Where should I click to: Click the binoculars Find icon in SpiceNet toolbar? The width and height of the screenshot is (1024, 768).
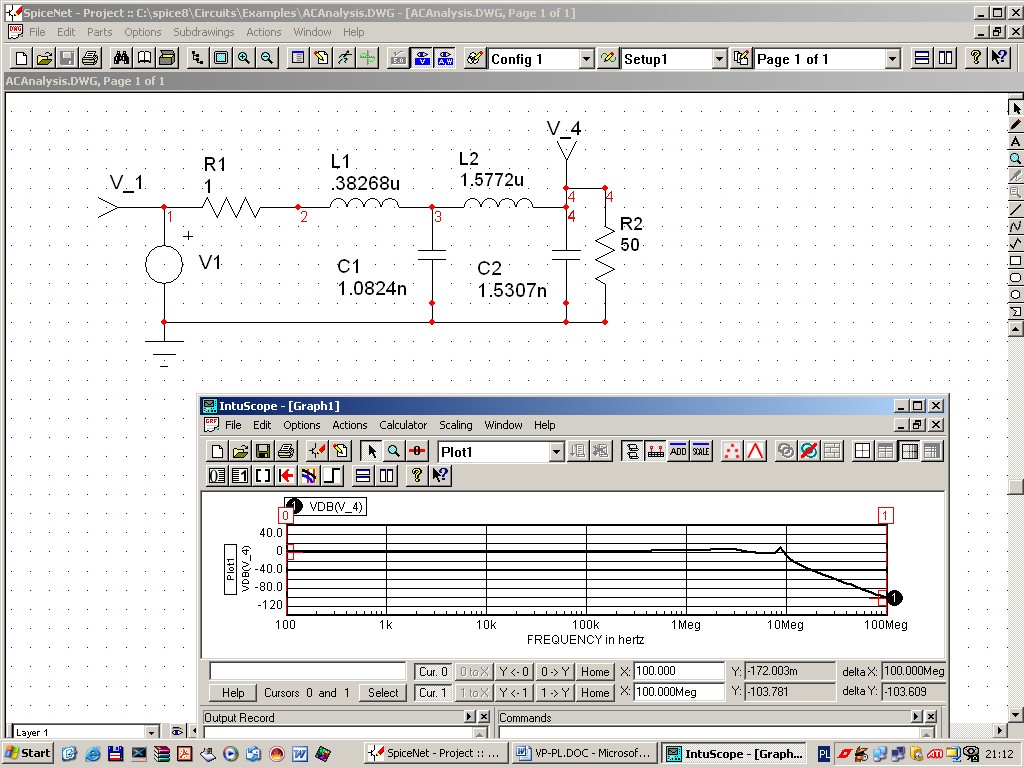click(x=122, y=58)
